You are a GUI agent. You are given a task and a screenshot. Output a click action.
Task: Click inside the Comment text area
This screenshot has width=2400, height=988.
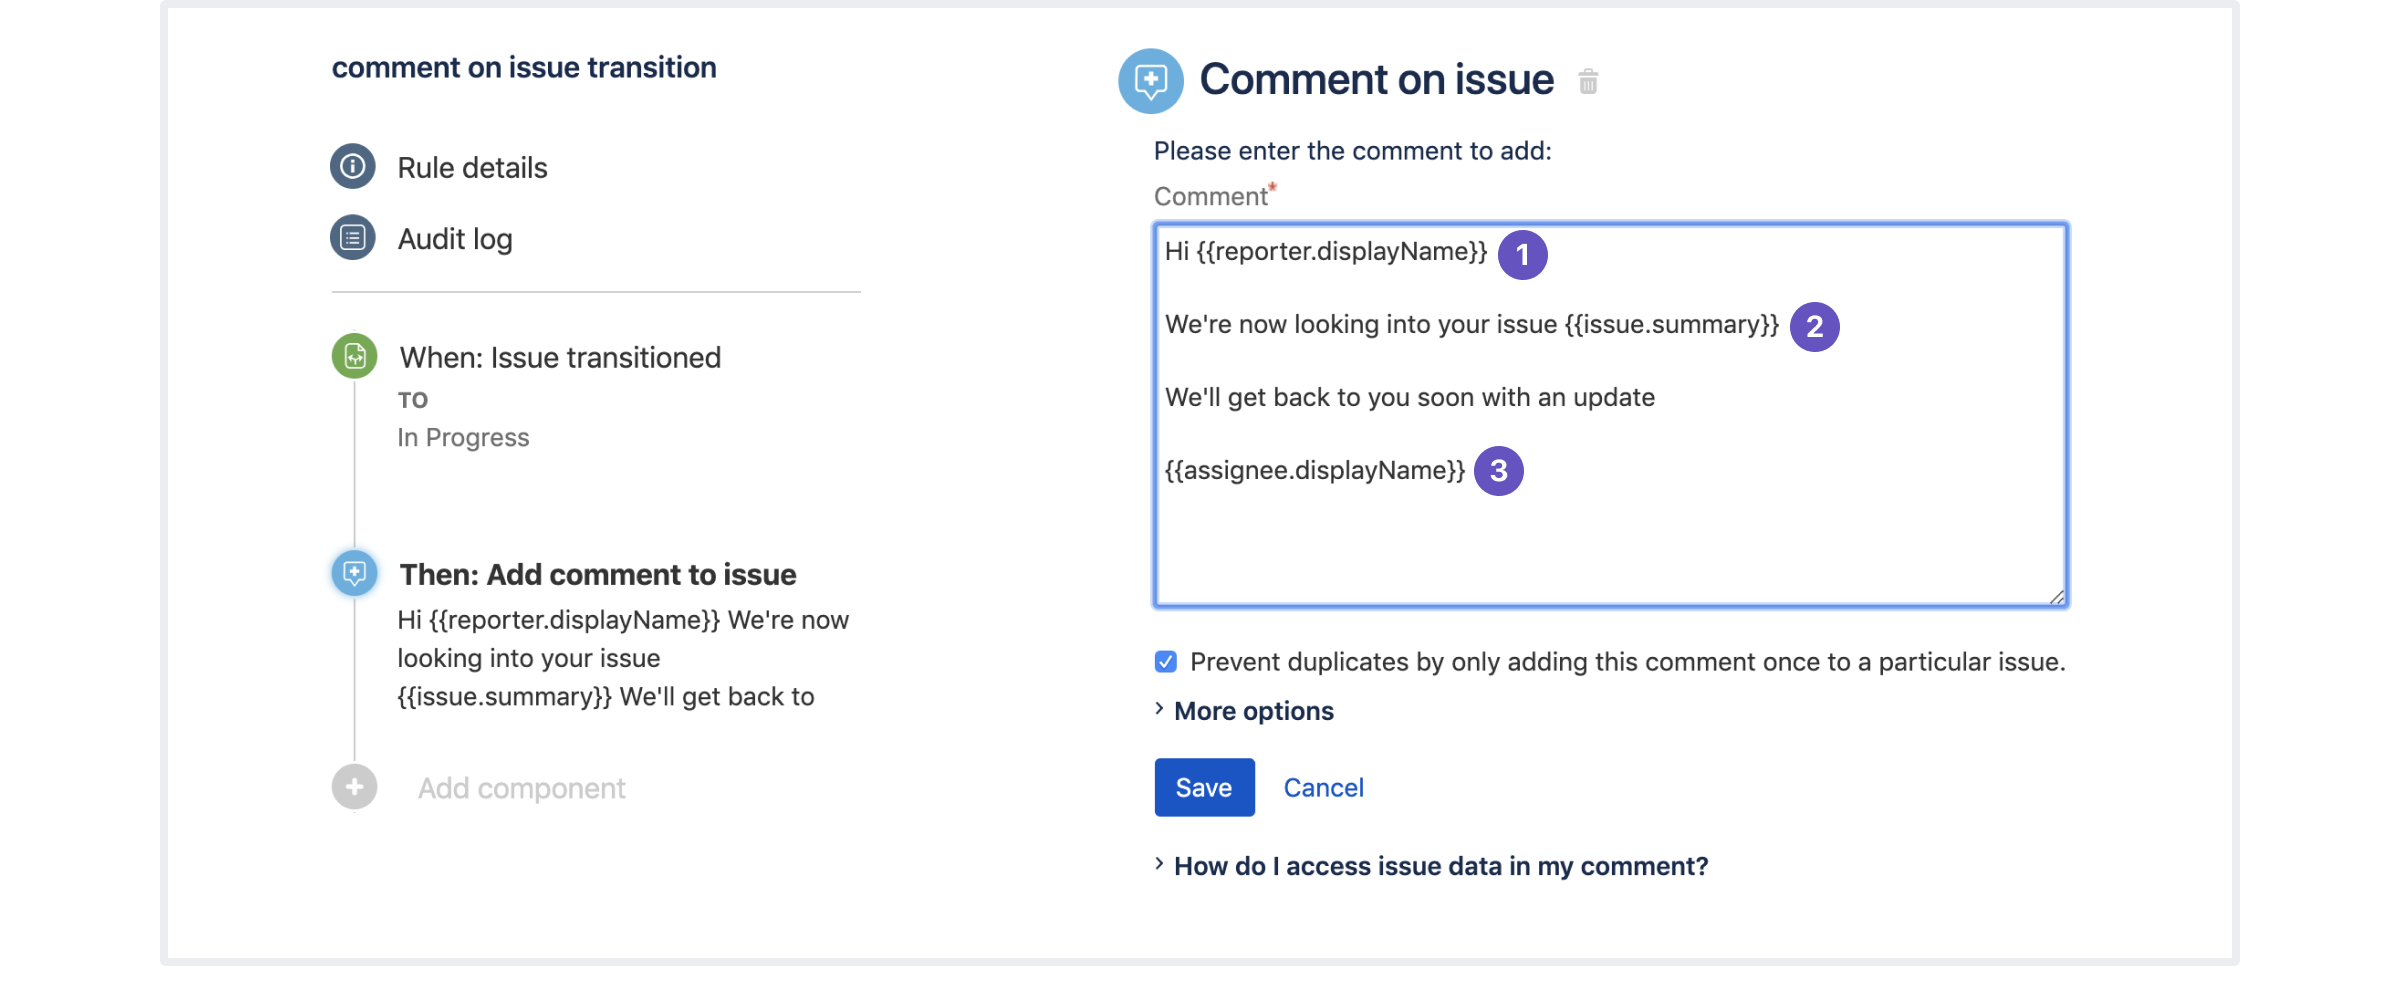pyautogui.click(x=1610, y=540)
